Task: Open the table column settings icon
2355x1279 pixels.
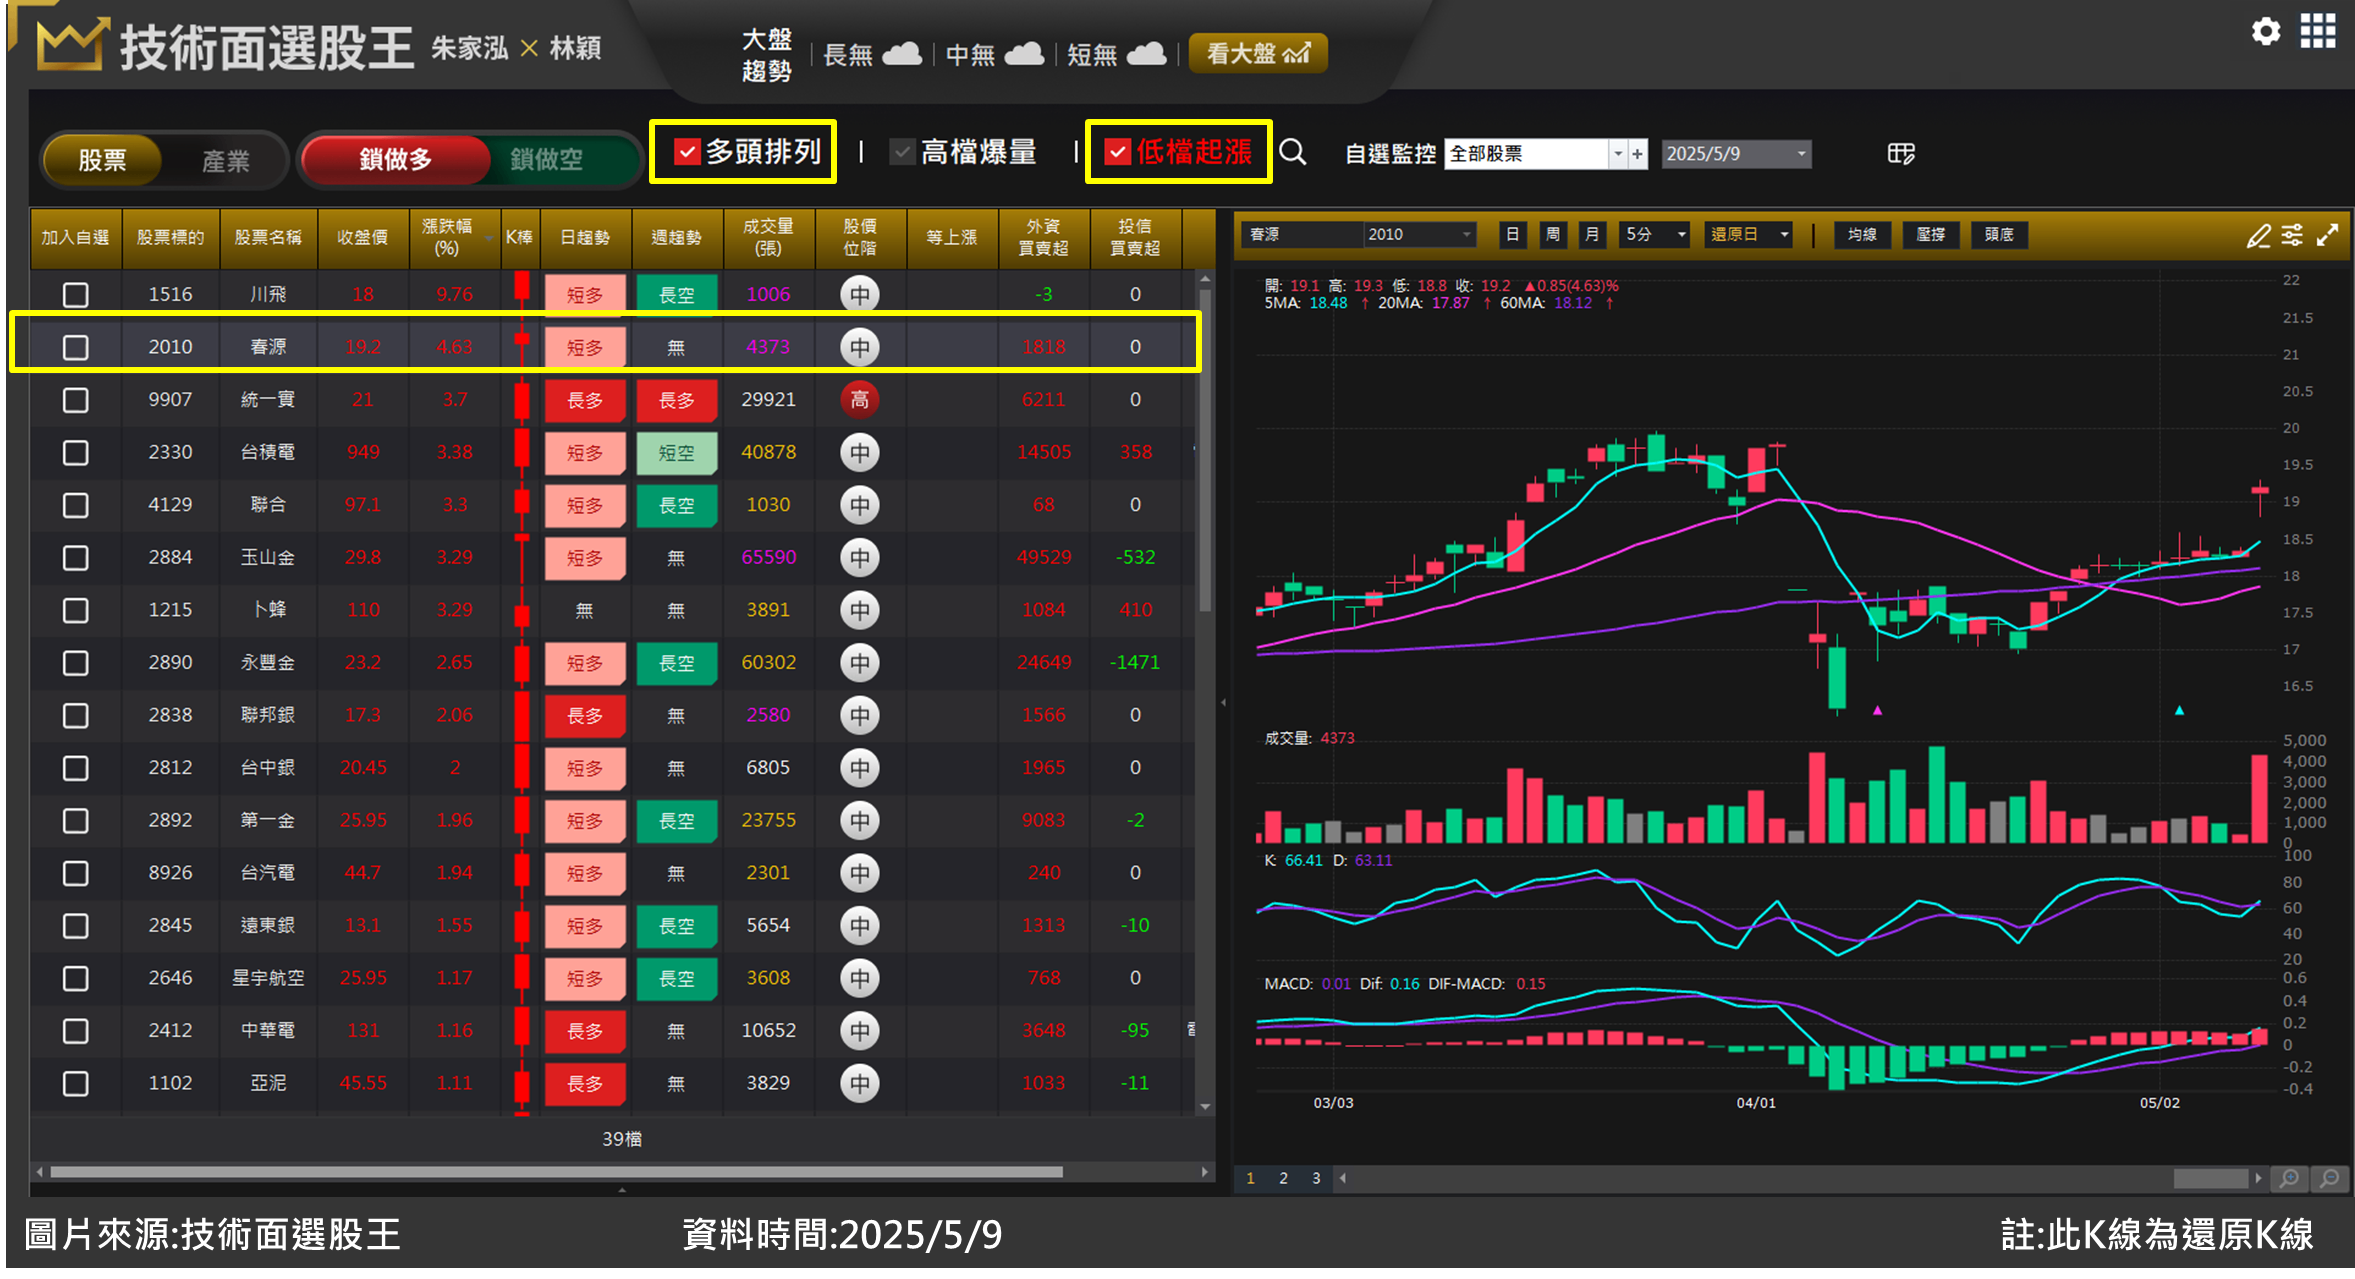Action: click(1901, 153)
